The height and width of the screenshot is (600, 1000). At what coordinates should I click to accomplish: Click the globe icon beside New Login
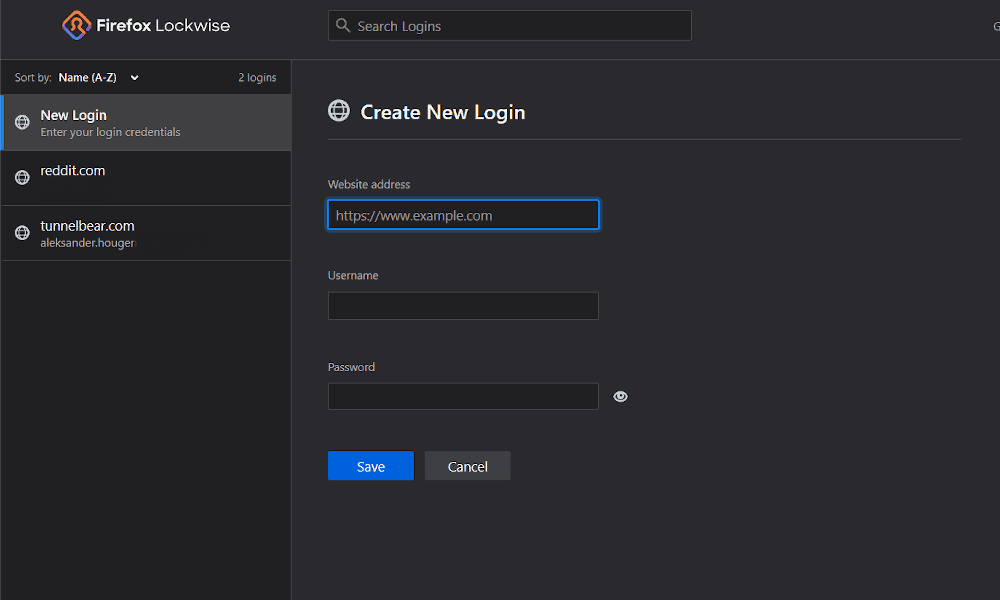point(22,122)
